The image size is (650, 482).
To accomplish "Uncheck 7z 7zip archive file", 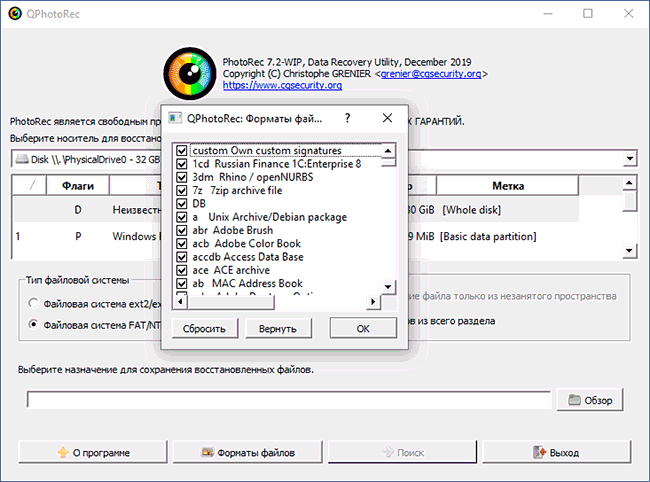I will coord(182,190).
